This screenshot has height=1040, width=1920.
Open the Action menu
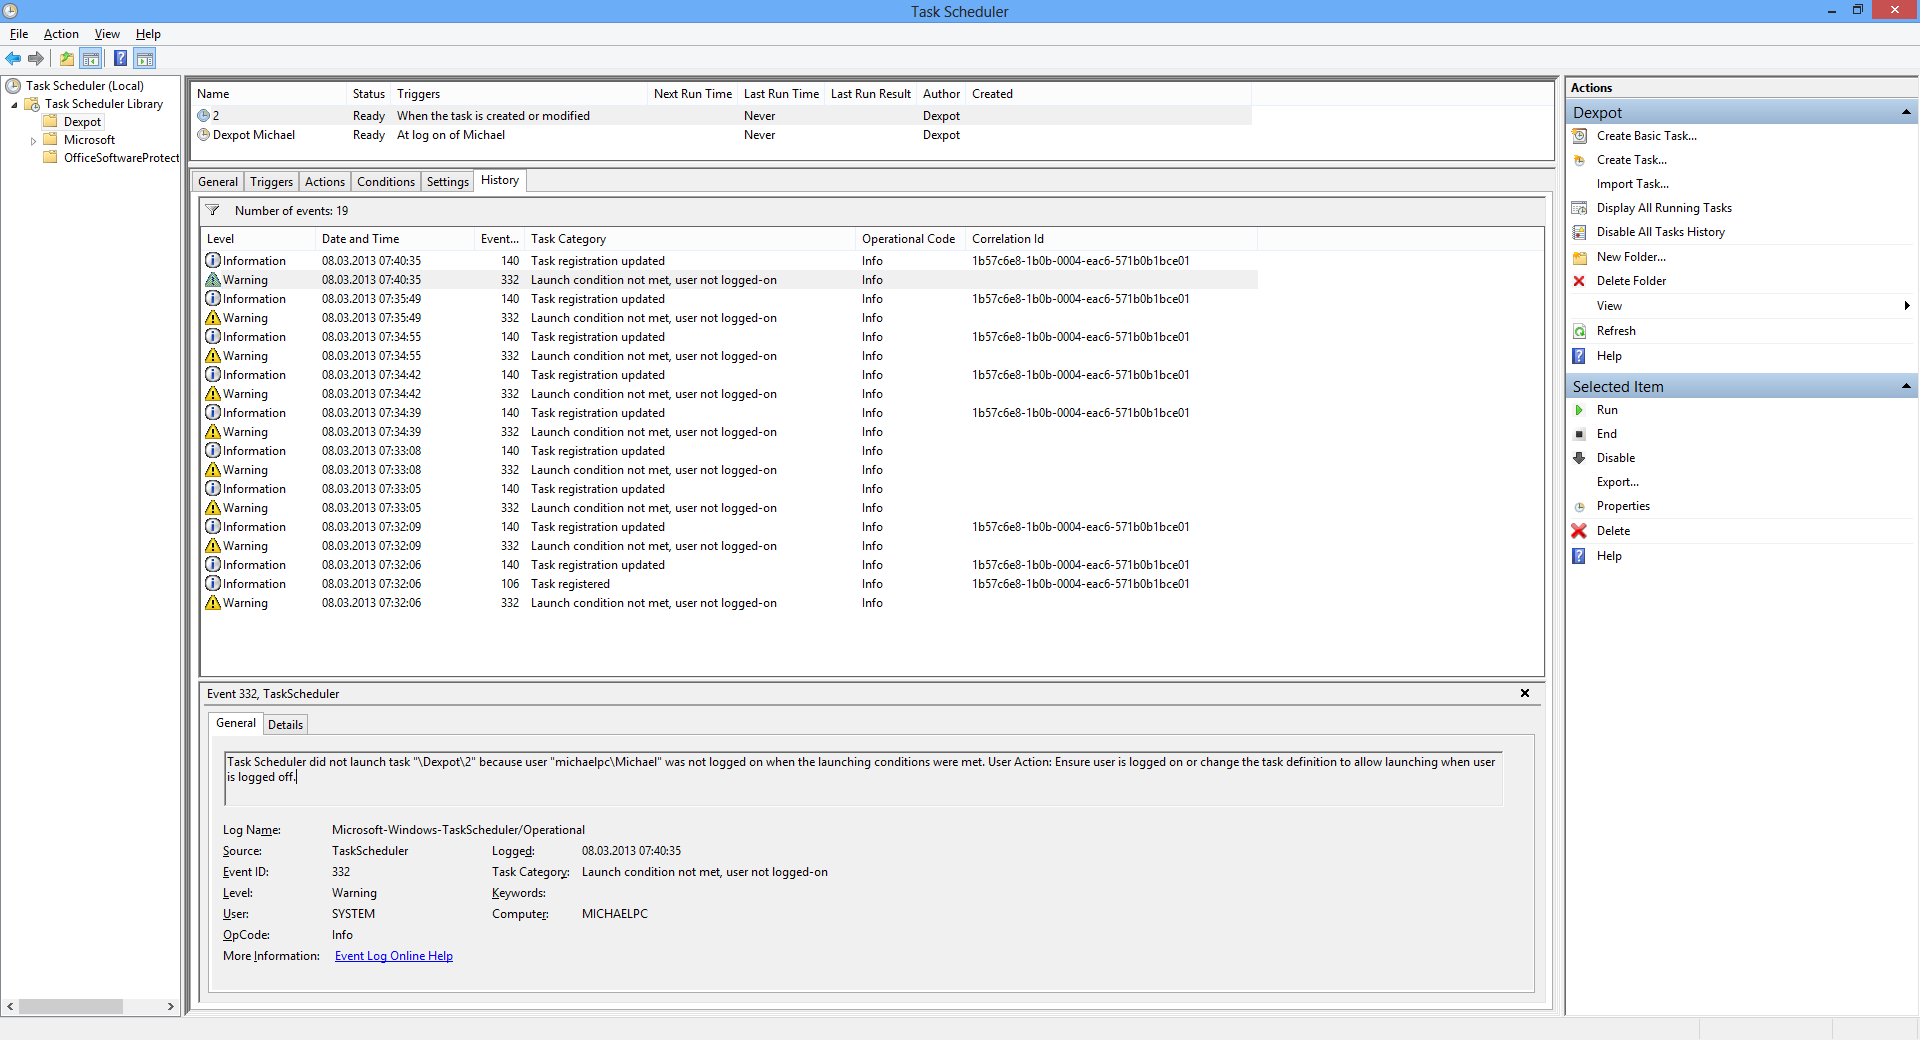pyautogui.click(x=60, y=33)
